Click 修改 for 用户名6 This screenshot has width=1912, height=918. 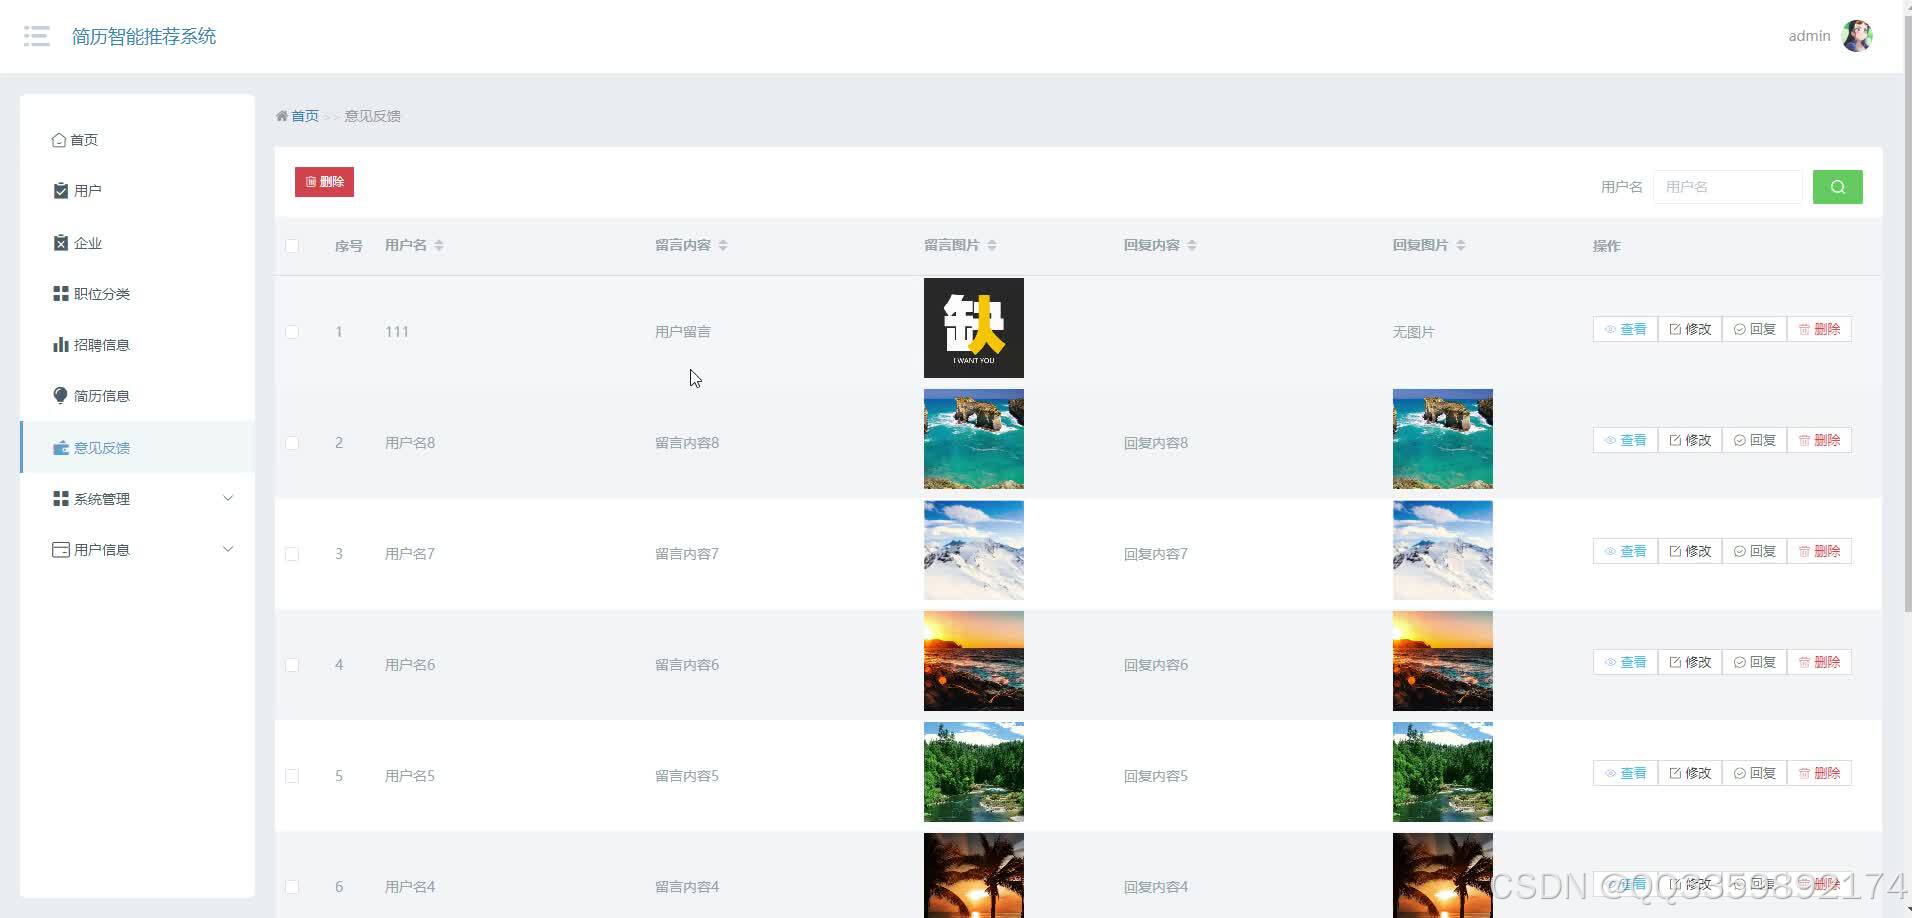click(1690, 662)
